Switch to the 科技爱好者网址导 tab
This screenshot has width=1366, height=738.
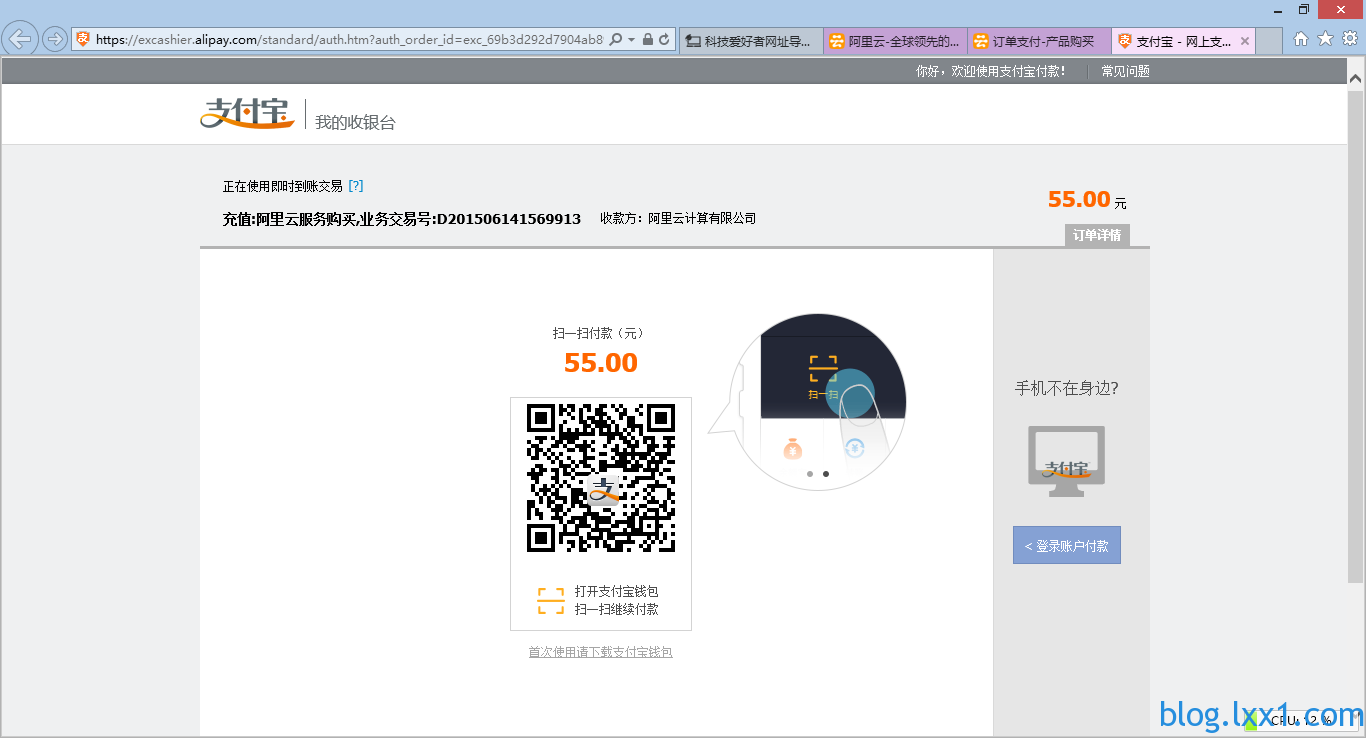(x=751, y=41)
